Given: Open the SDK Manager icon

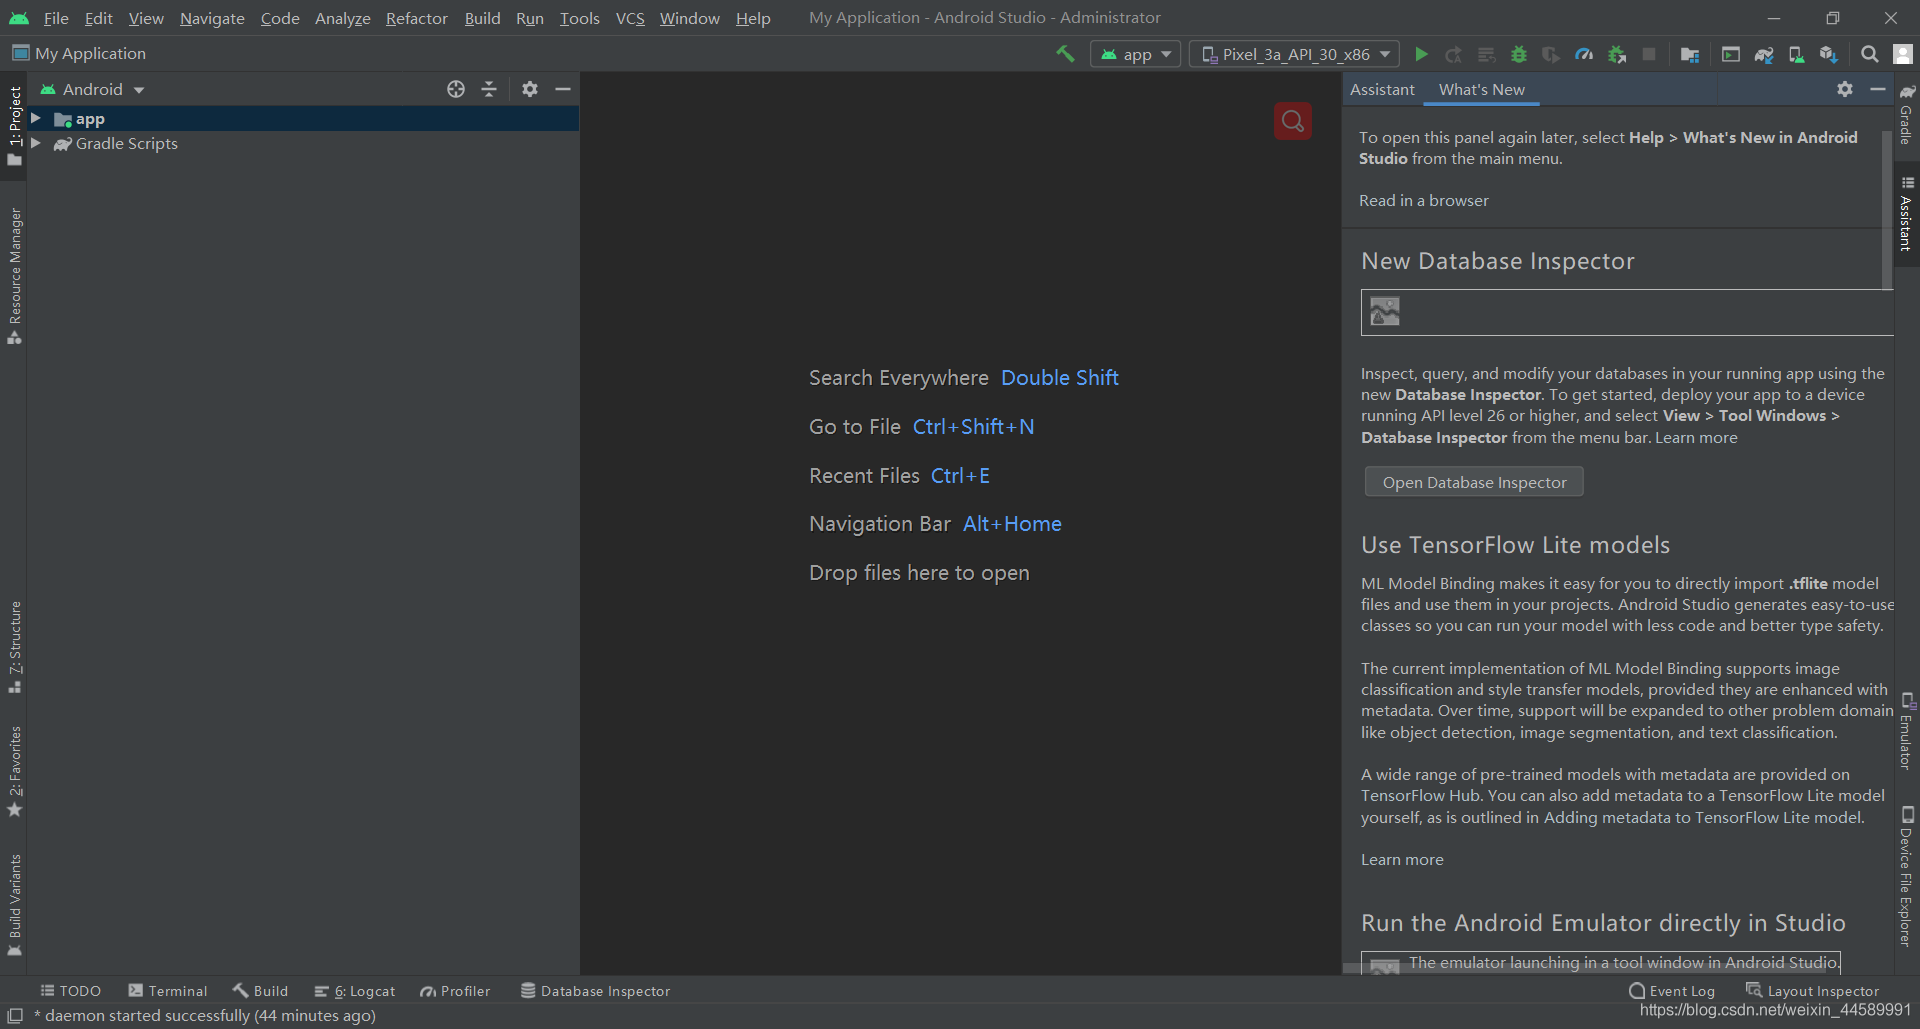Looking at the screenshot, I should 1829,54.
